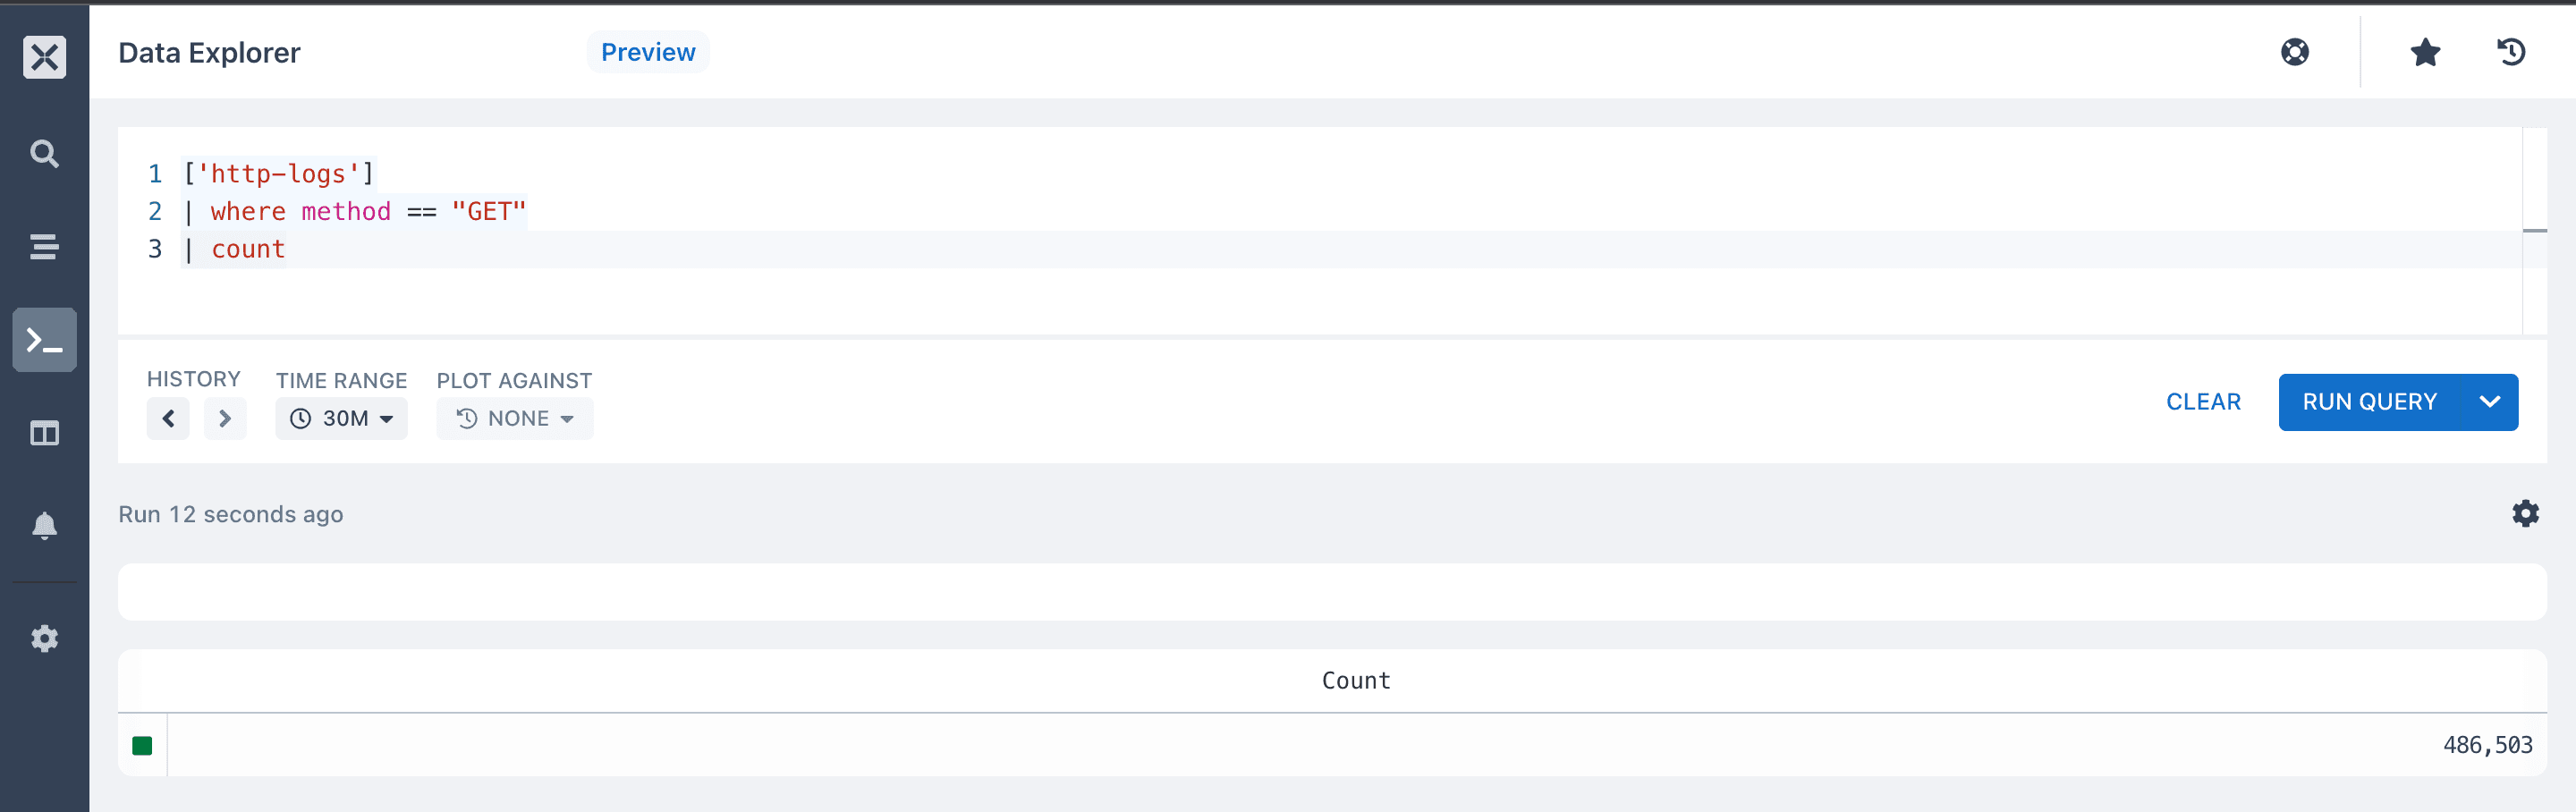
Task: Open the stream lines icon in the sidebar
Action: tap(44, 246)
